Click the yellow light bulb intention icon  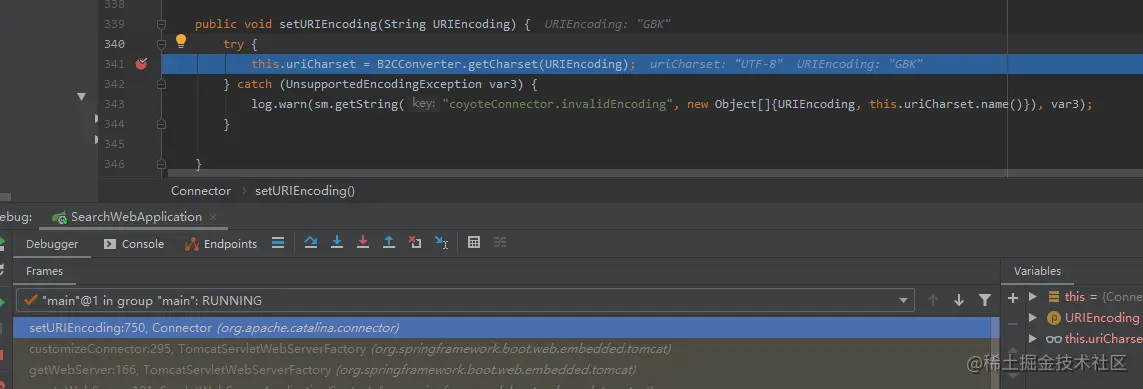(181, 42)
